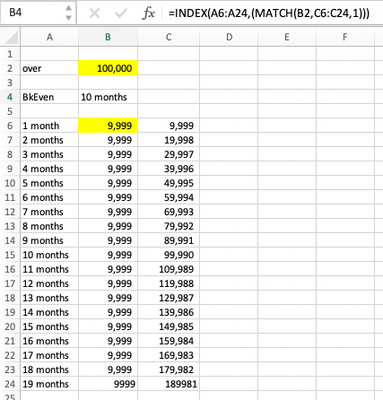This screenshot has height=400, width=383.
Task: Click the '1 month' cell
Action: click(50, 126)
